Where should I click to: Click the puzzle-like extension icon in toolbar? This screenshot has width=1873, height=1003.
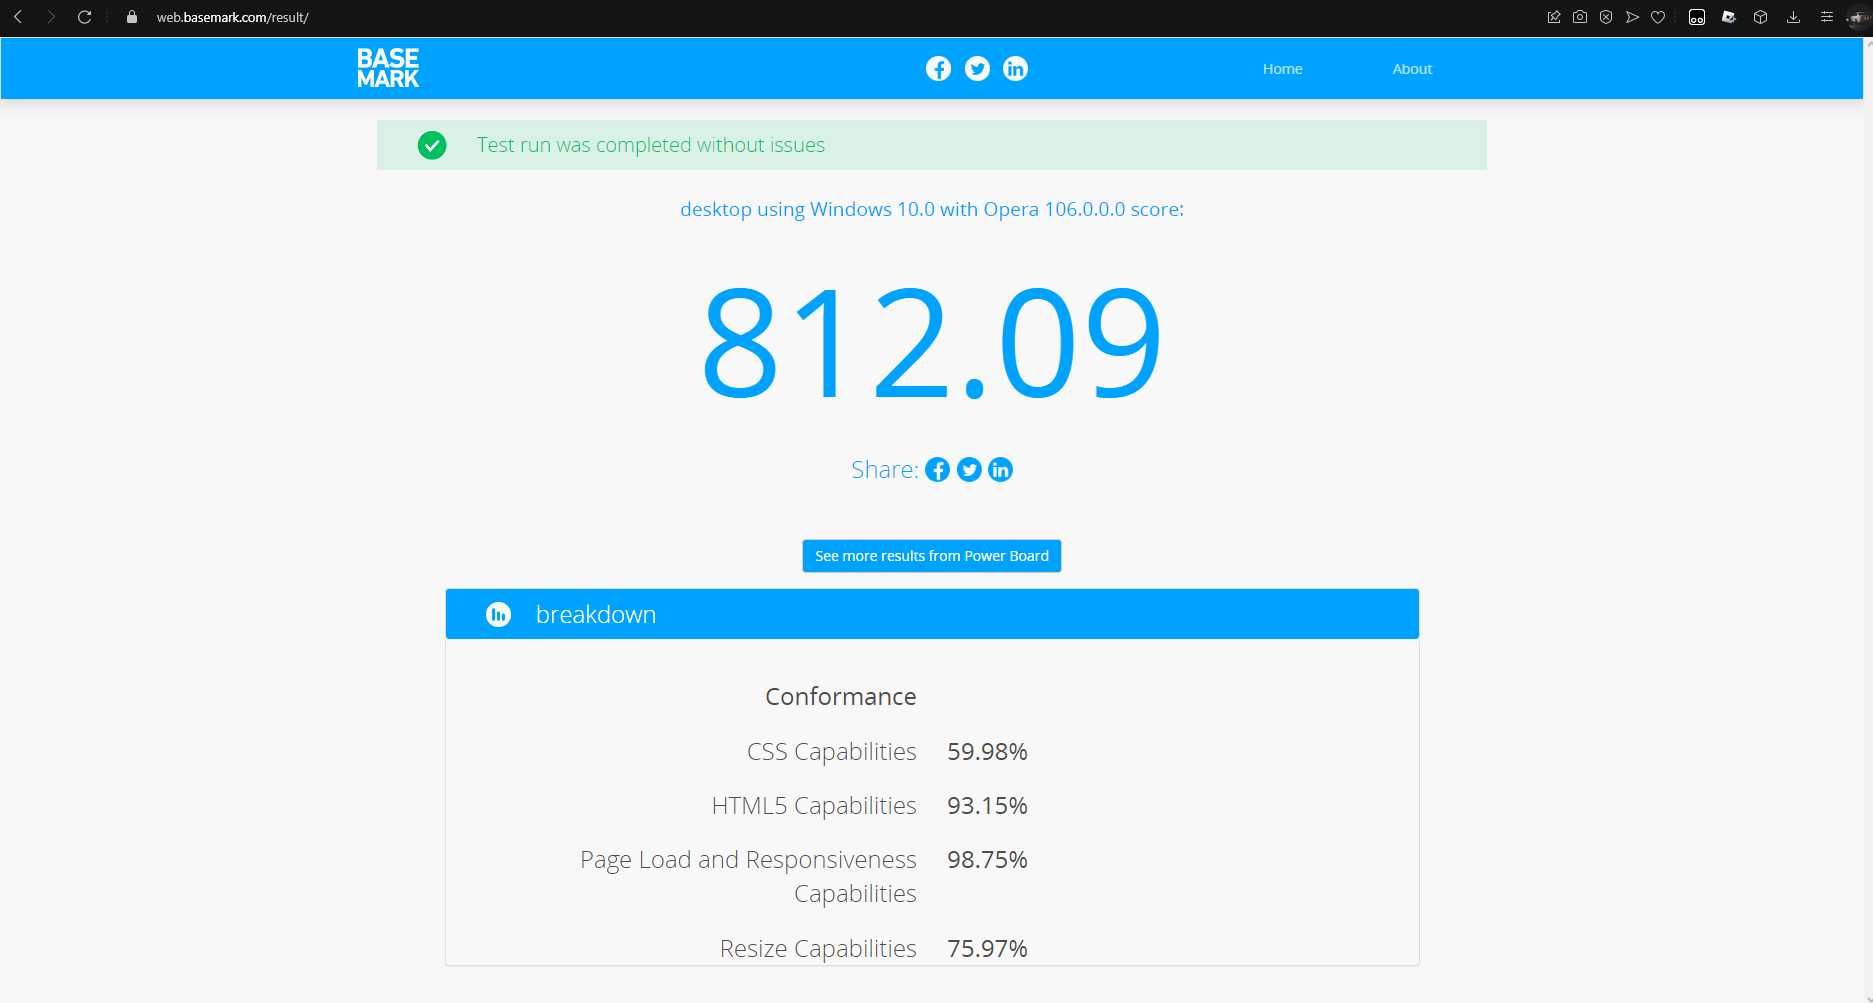(x=1729, y=17)
